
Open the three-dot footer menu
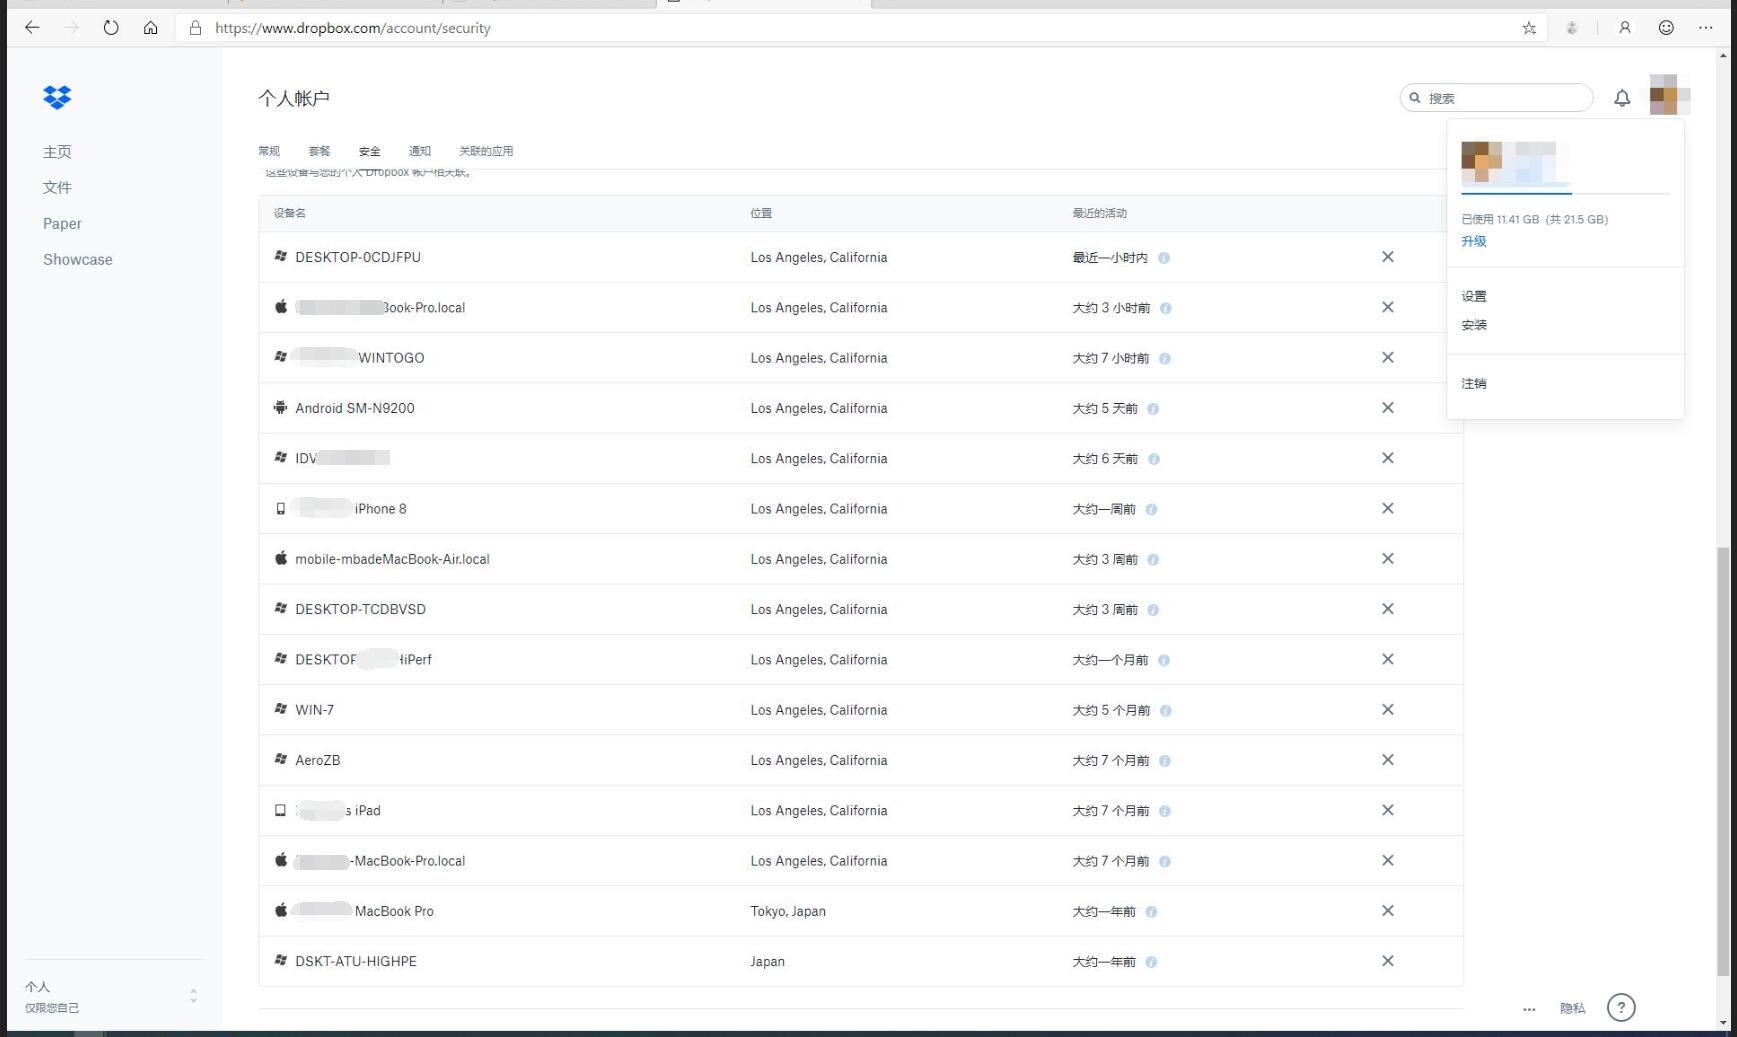click(x=1528, y=1009)
